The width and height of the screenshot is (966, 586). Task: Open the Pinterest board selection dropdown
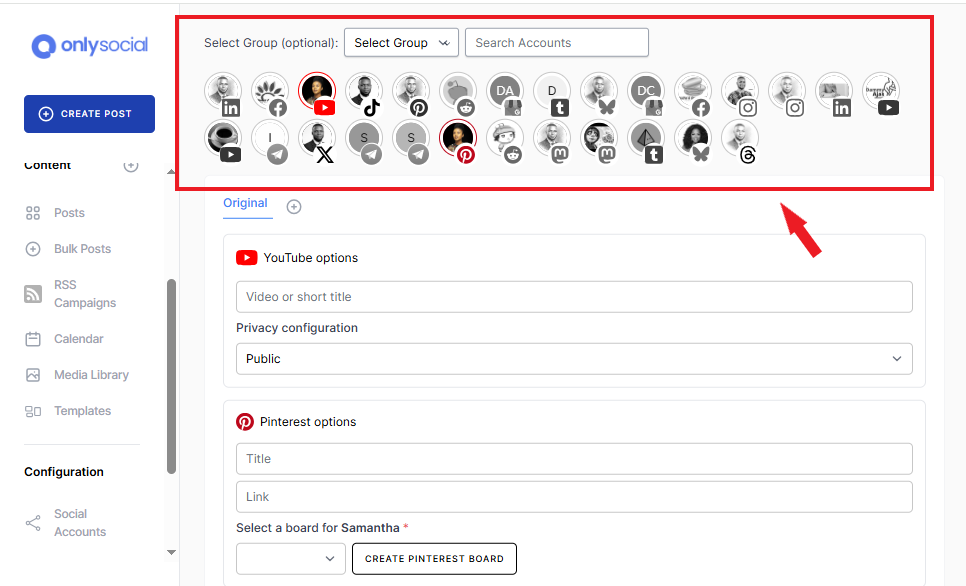point(290,559)
